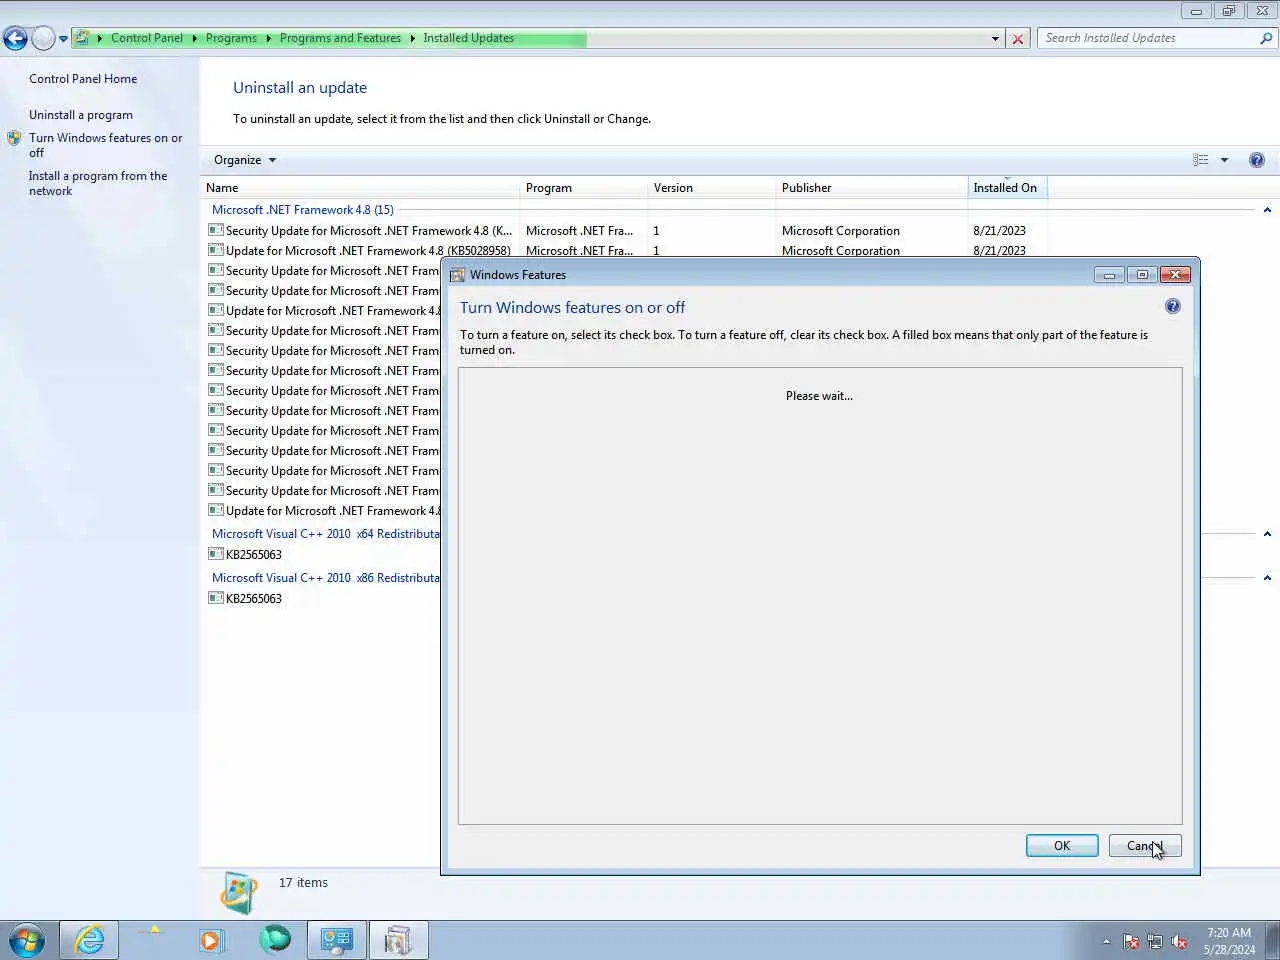Viewport: 1280px width, 960px height.
Task: Click the help icon in Installed Updates toolbar
Action: [x=1257, y=160]
